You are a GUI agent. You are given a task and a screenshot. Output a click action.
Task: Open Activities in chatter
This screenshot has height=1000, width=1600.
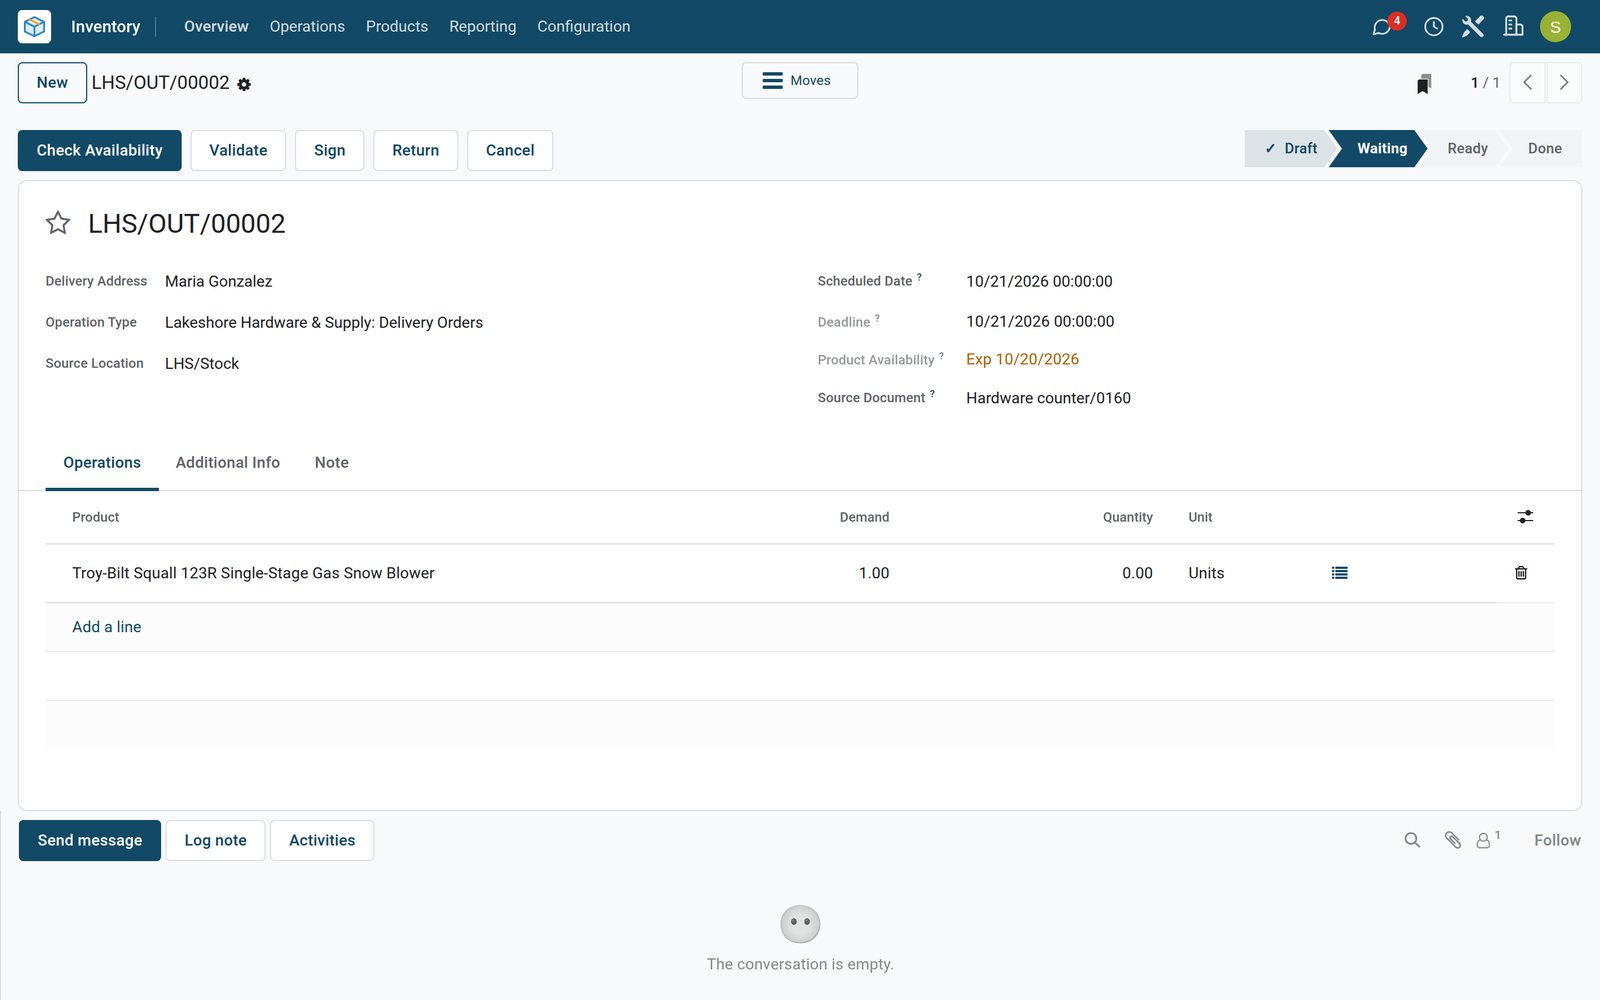click(x=322, y=840)
